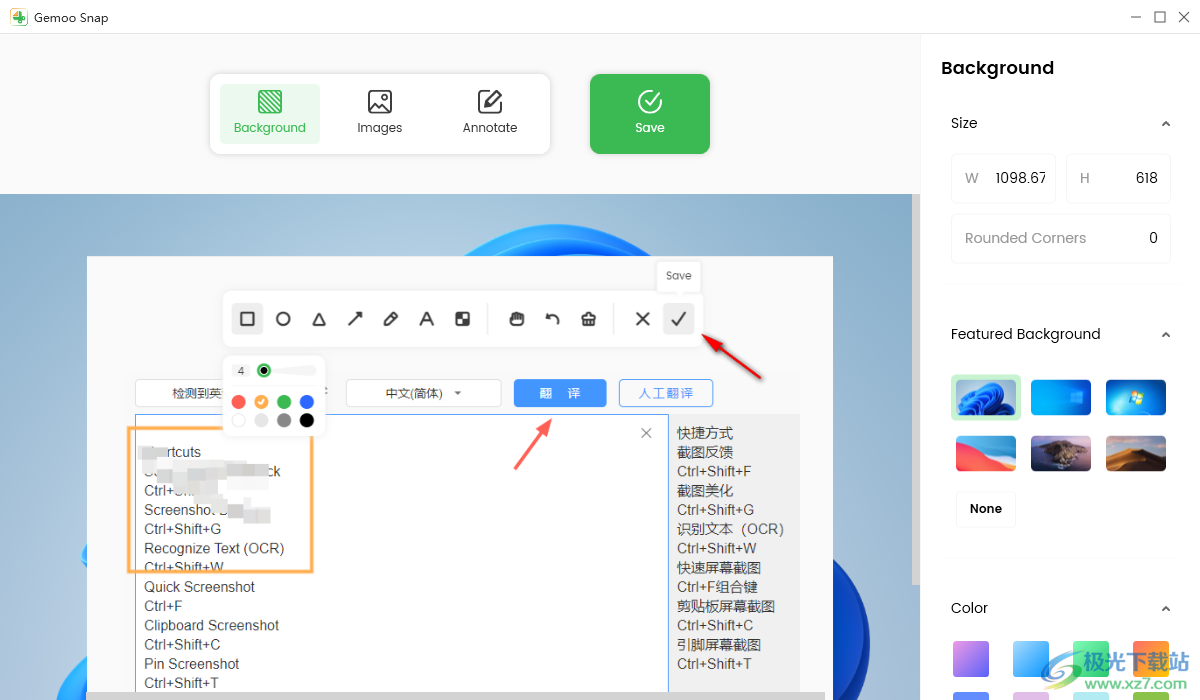Pick the orange checked stroke color
The height and width of the screenshot is (700, 1200).
pos(261,402)
